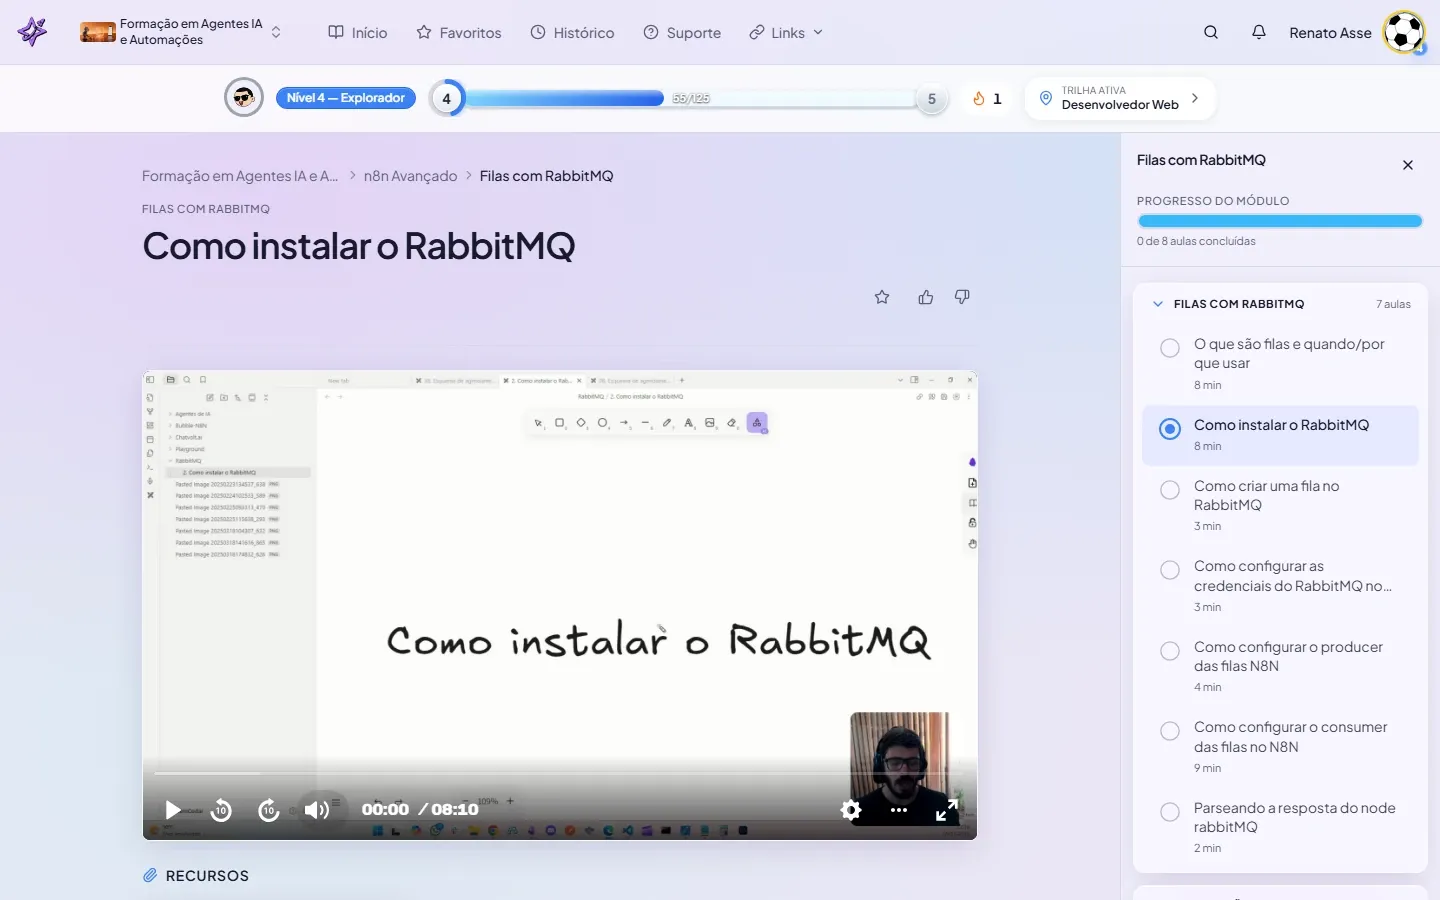Mark 'Como configurar o producer' circle
Viewport: 1440px width, 900px height.
[1169, 651]
